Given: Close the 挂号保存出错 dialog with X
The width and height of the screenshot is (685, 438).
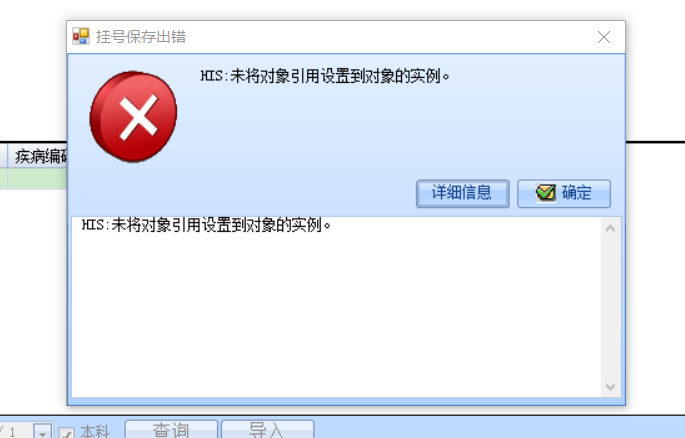Looking at the screenshot, I should [x=604, y=37].
